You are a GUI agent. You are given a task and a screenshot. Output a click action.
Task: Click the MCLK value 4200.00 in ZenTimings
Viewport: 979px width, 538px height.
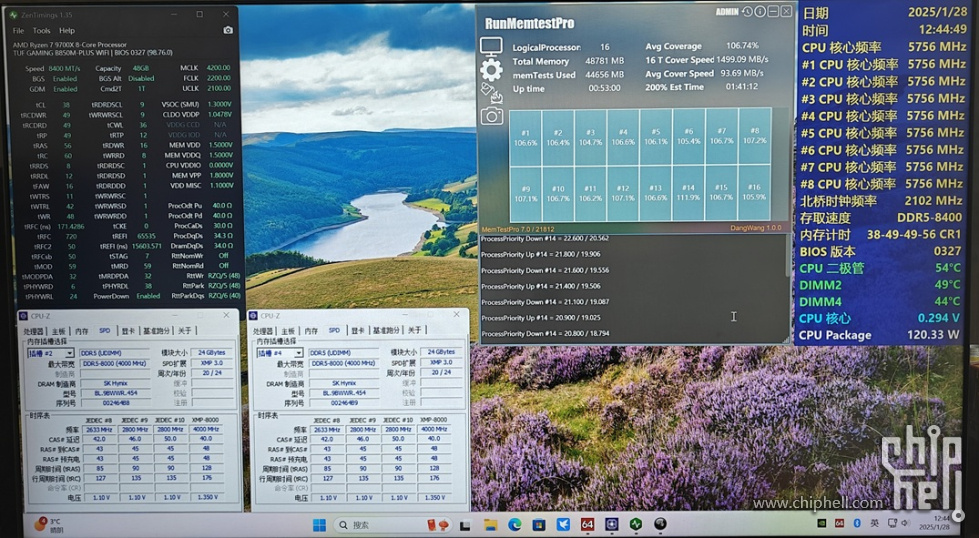pyautogui.click(x=219, y=68)
